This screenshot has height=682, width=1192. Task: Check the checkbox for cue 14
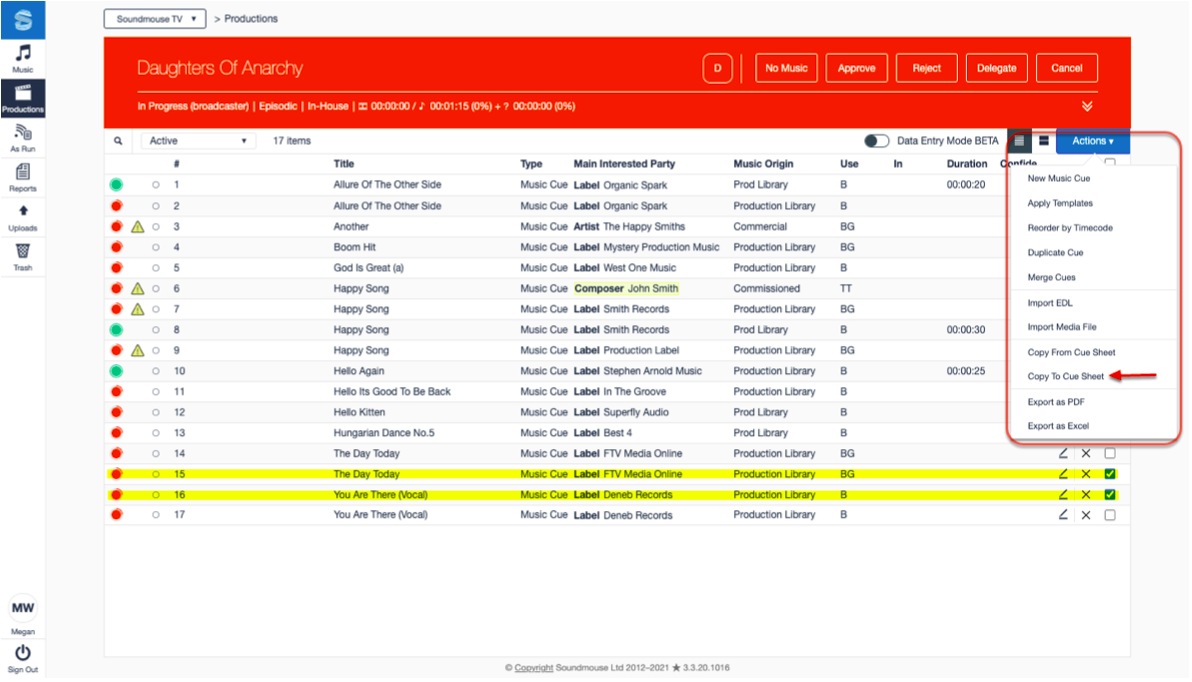click(1110, 453)
